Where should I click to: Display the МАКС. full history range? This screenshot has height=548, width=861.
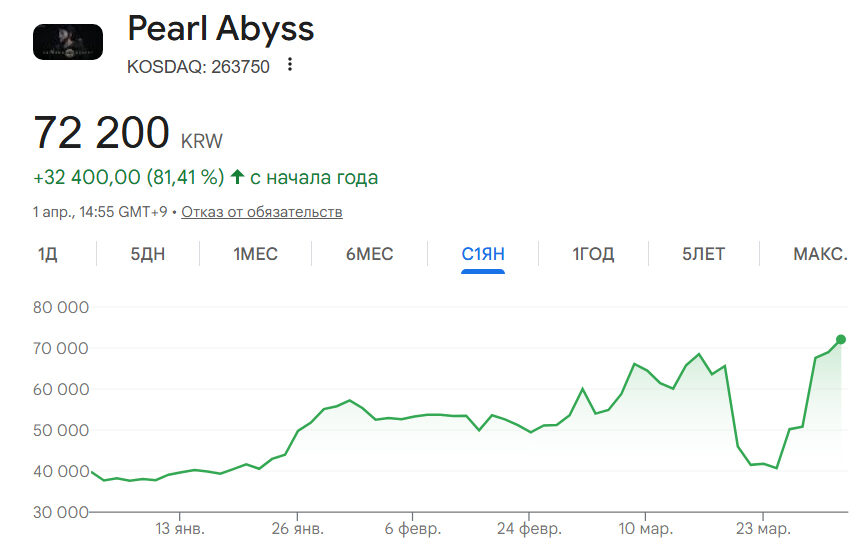click(820, 254)
